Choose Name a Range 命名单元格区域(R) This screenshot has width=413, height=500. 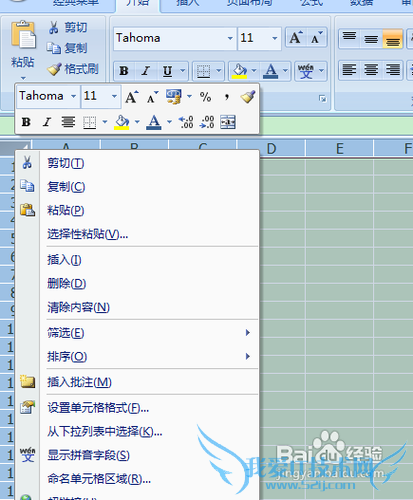click(x=137, y=479)
